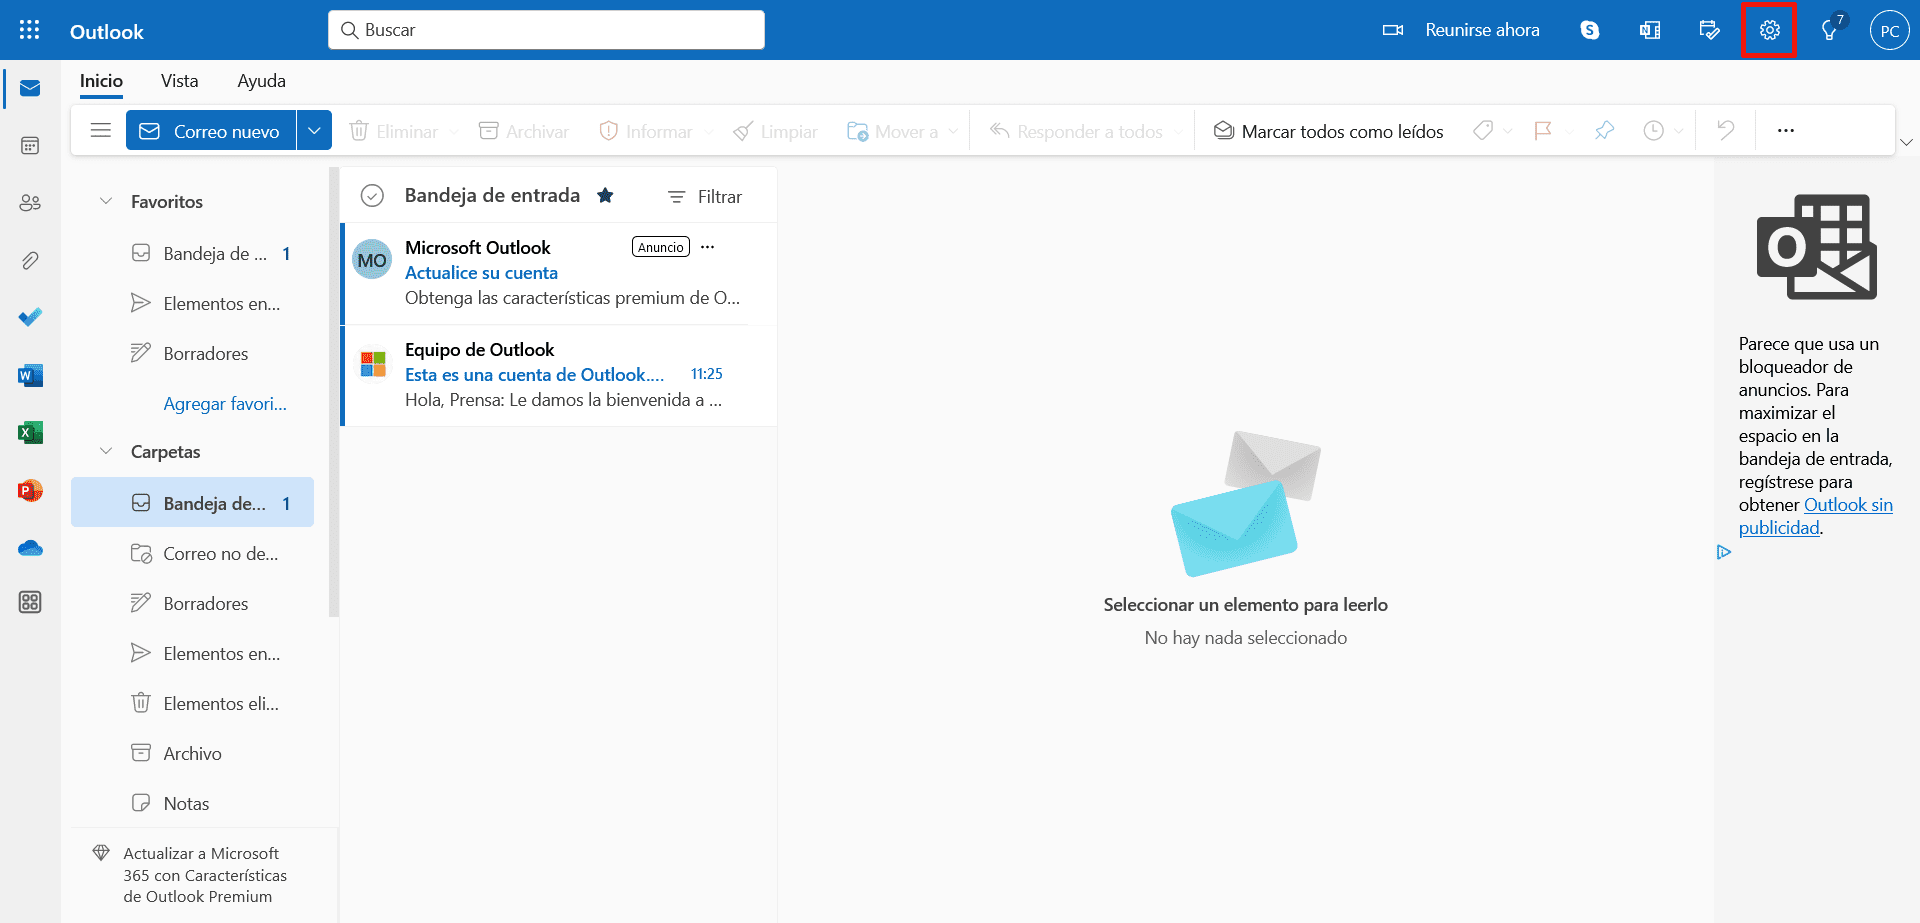The image size is (1920, 923).
Task: Toggle the Bandeja de entrada favorite star
Action: coord(605,196)
